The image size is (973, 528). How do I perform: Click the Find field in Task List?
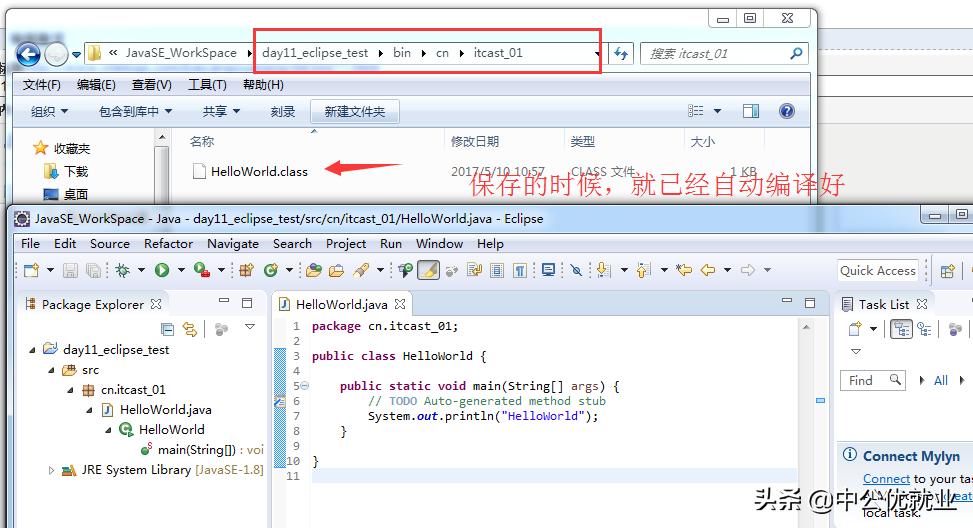872,380
